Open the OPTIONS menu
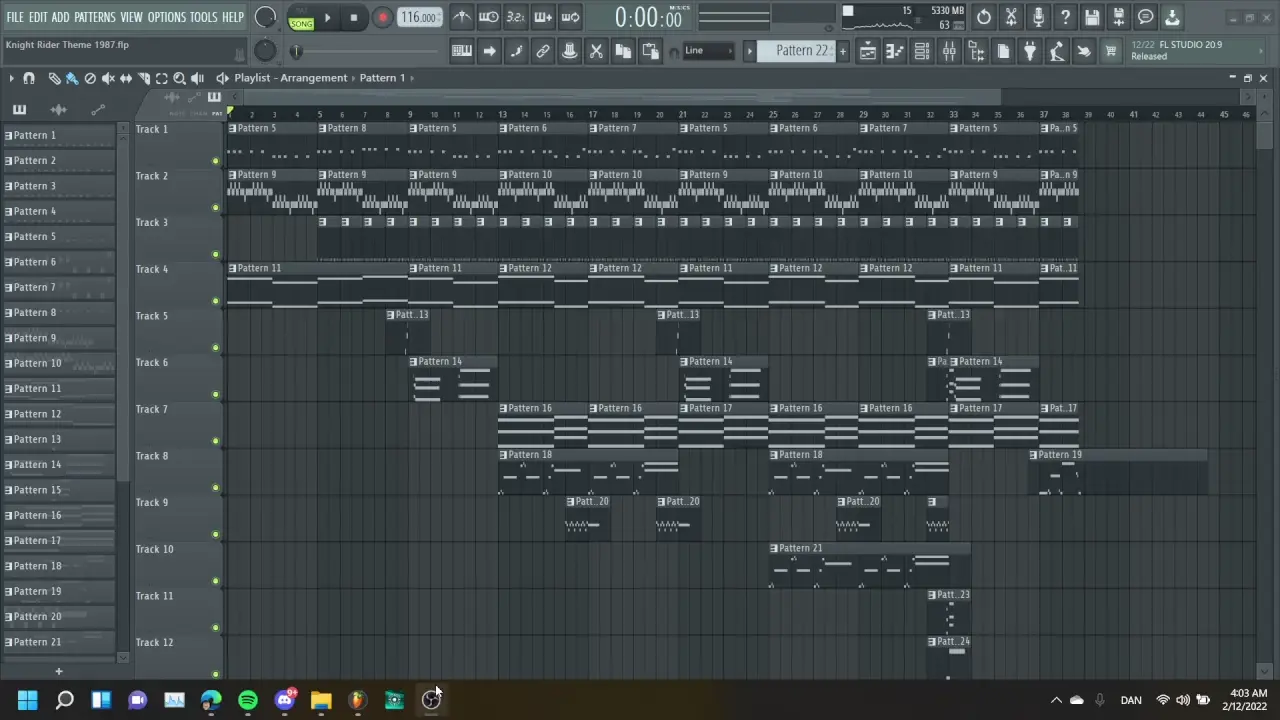 tap(166, 17)
